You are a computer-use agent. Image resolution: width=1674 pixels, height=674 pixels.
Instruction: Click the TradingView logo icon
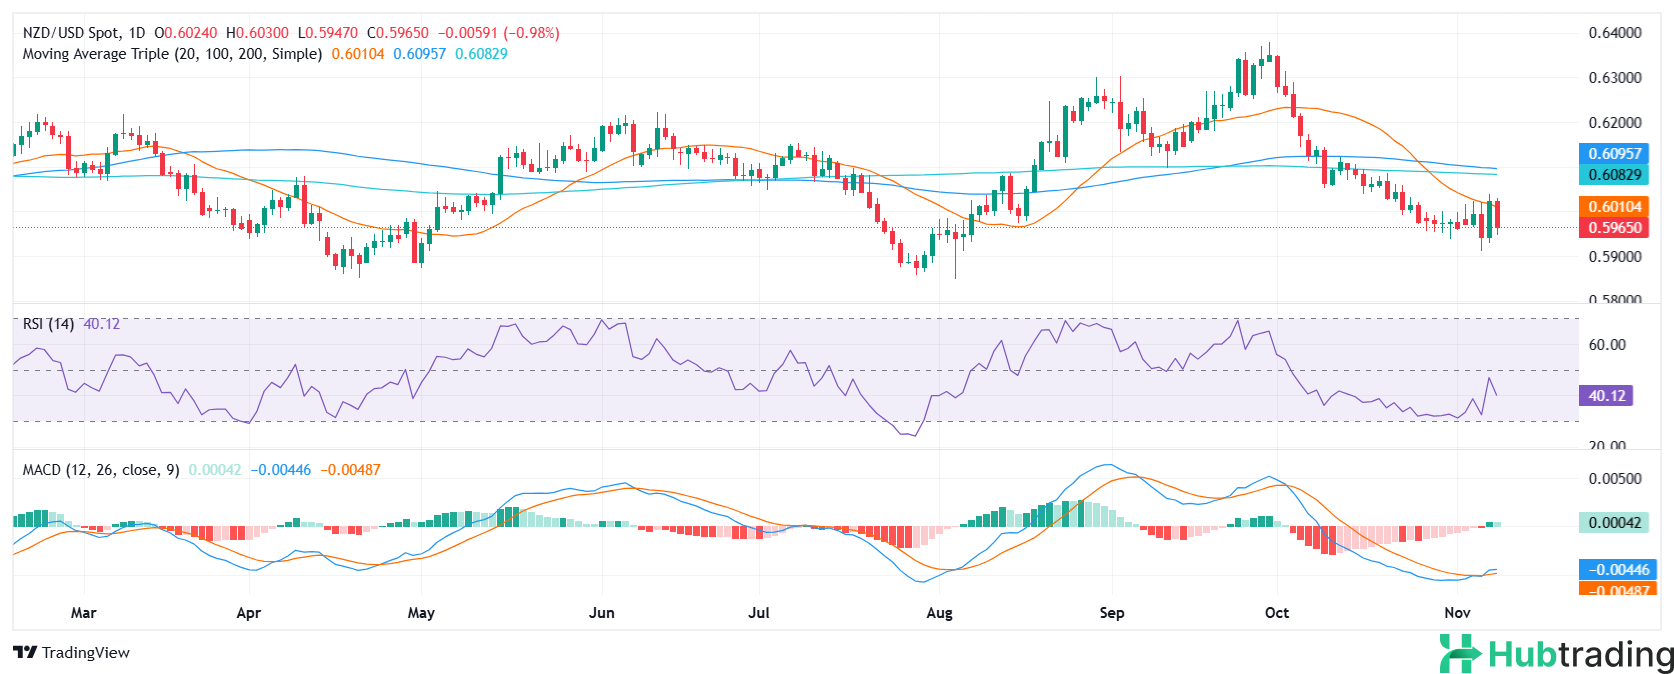pos(25,653)
